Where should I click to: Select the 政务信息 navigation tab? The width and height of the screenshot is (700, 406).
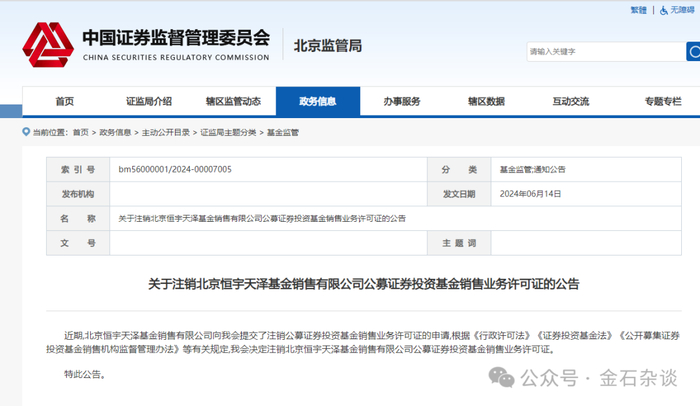click(318, 101)
